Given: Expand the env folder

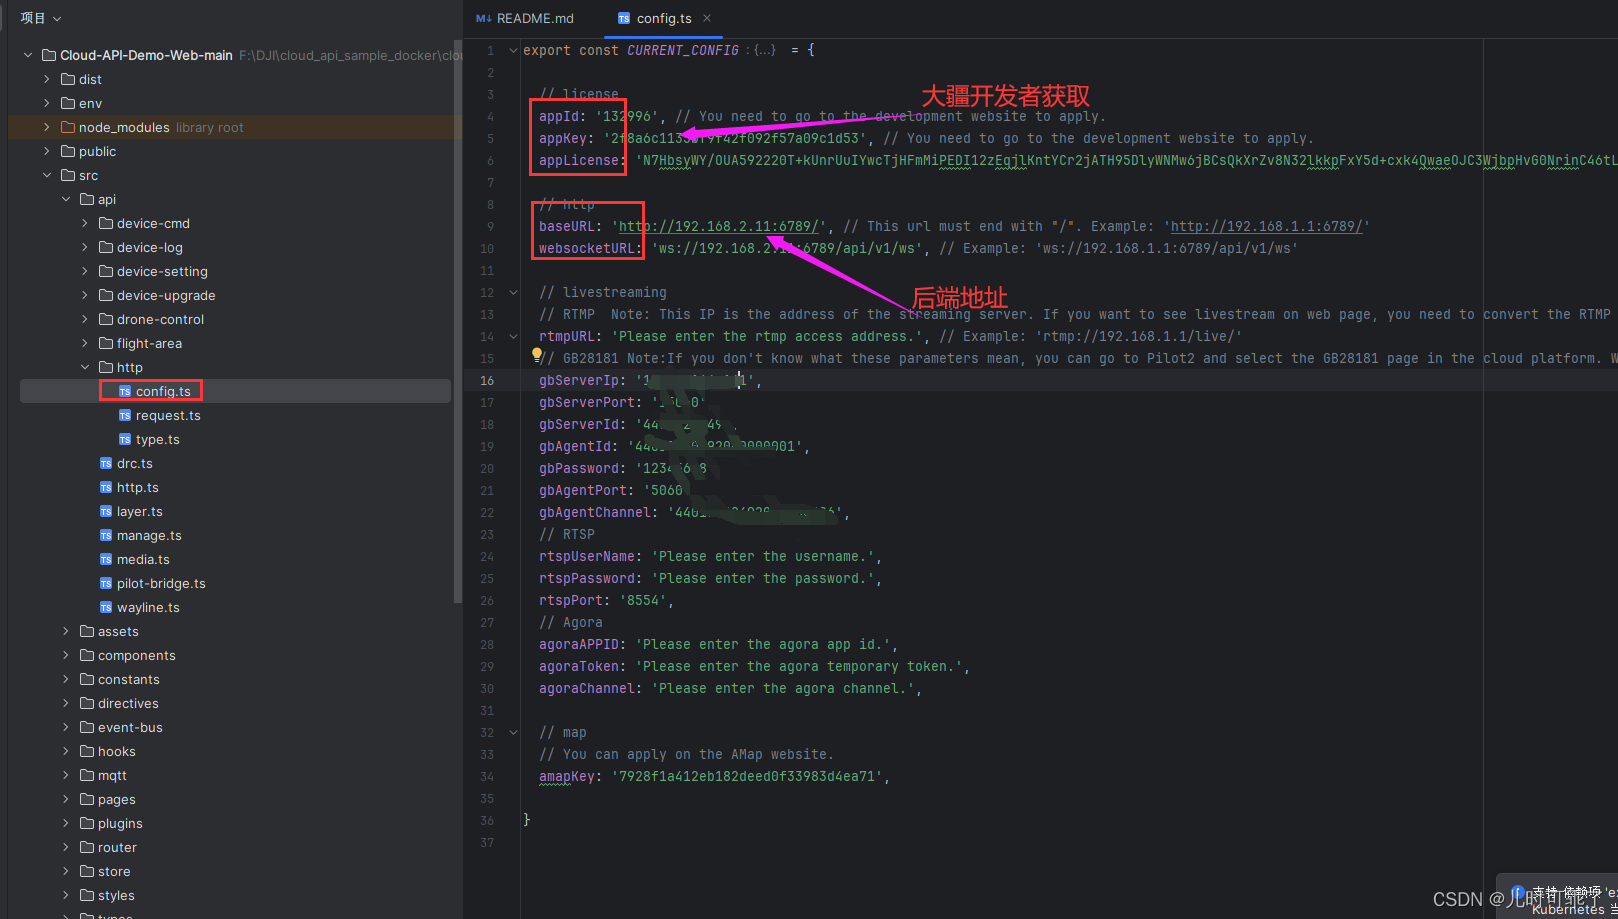Looking at the screenshot, I should pyautogui.click(x=47, y=103).
